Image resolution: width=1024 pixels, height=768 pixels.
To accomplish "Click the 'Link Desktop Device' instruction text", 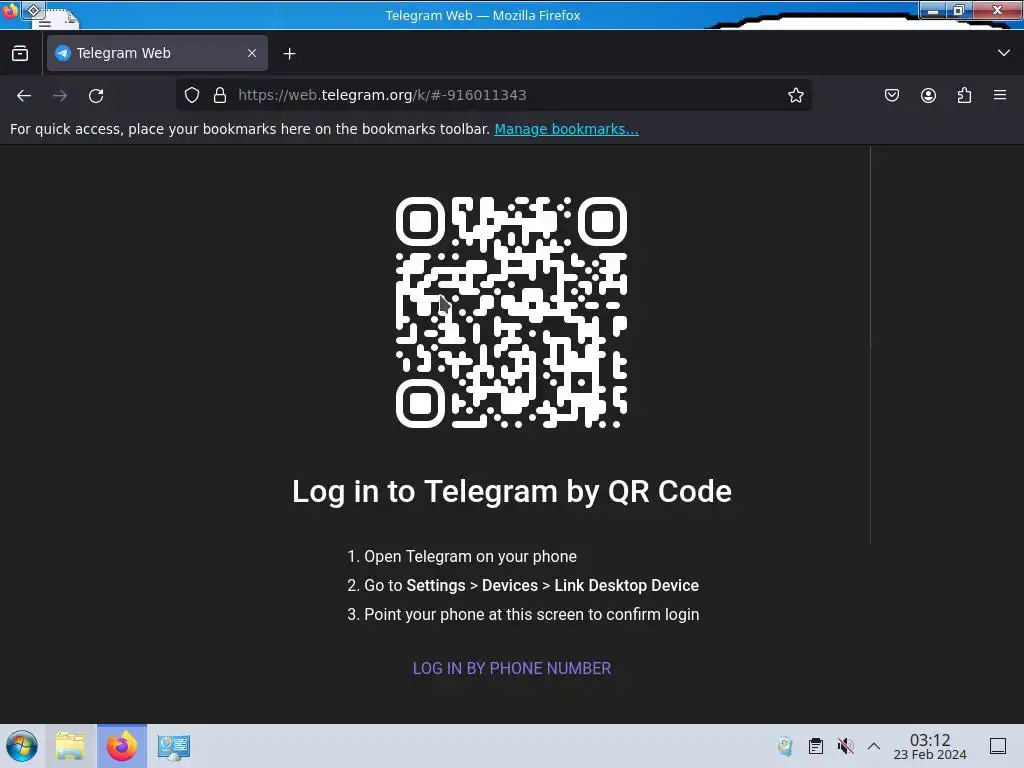I will 626,585.
